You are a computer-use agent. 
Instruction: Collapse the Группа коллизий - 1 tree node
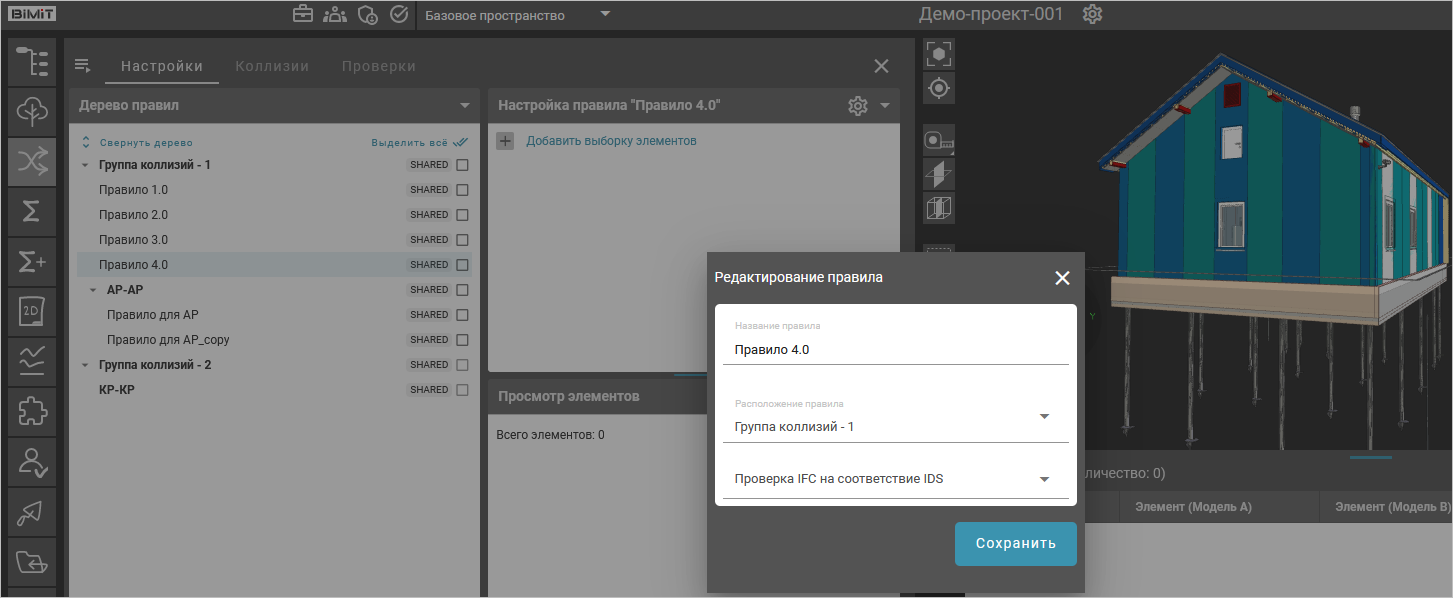coord(84,165)
